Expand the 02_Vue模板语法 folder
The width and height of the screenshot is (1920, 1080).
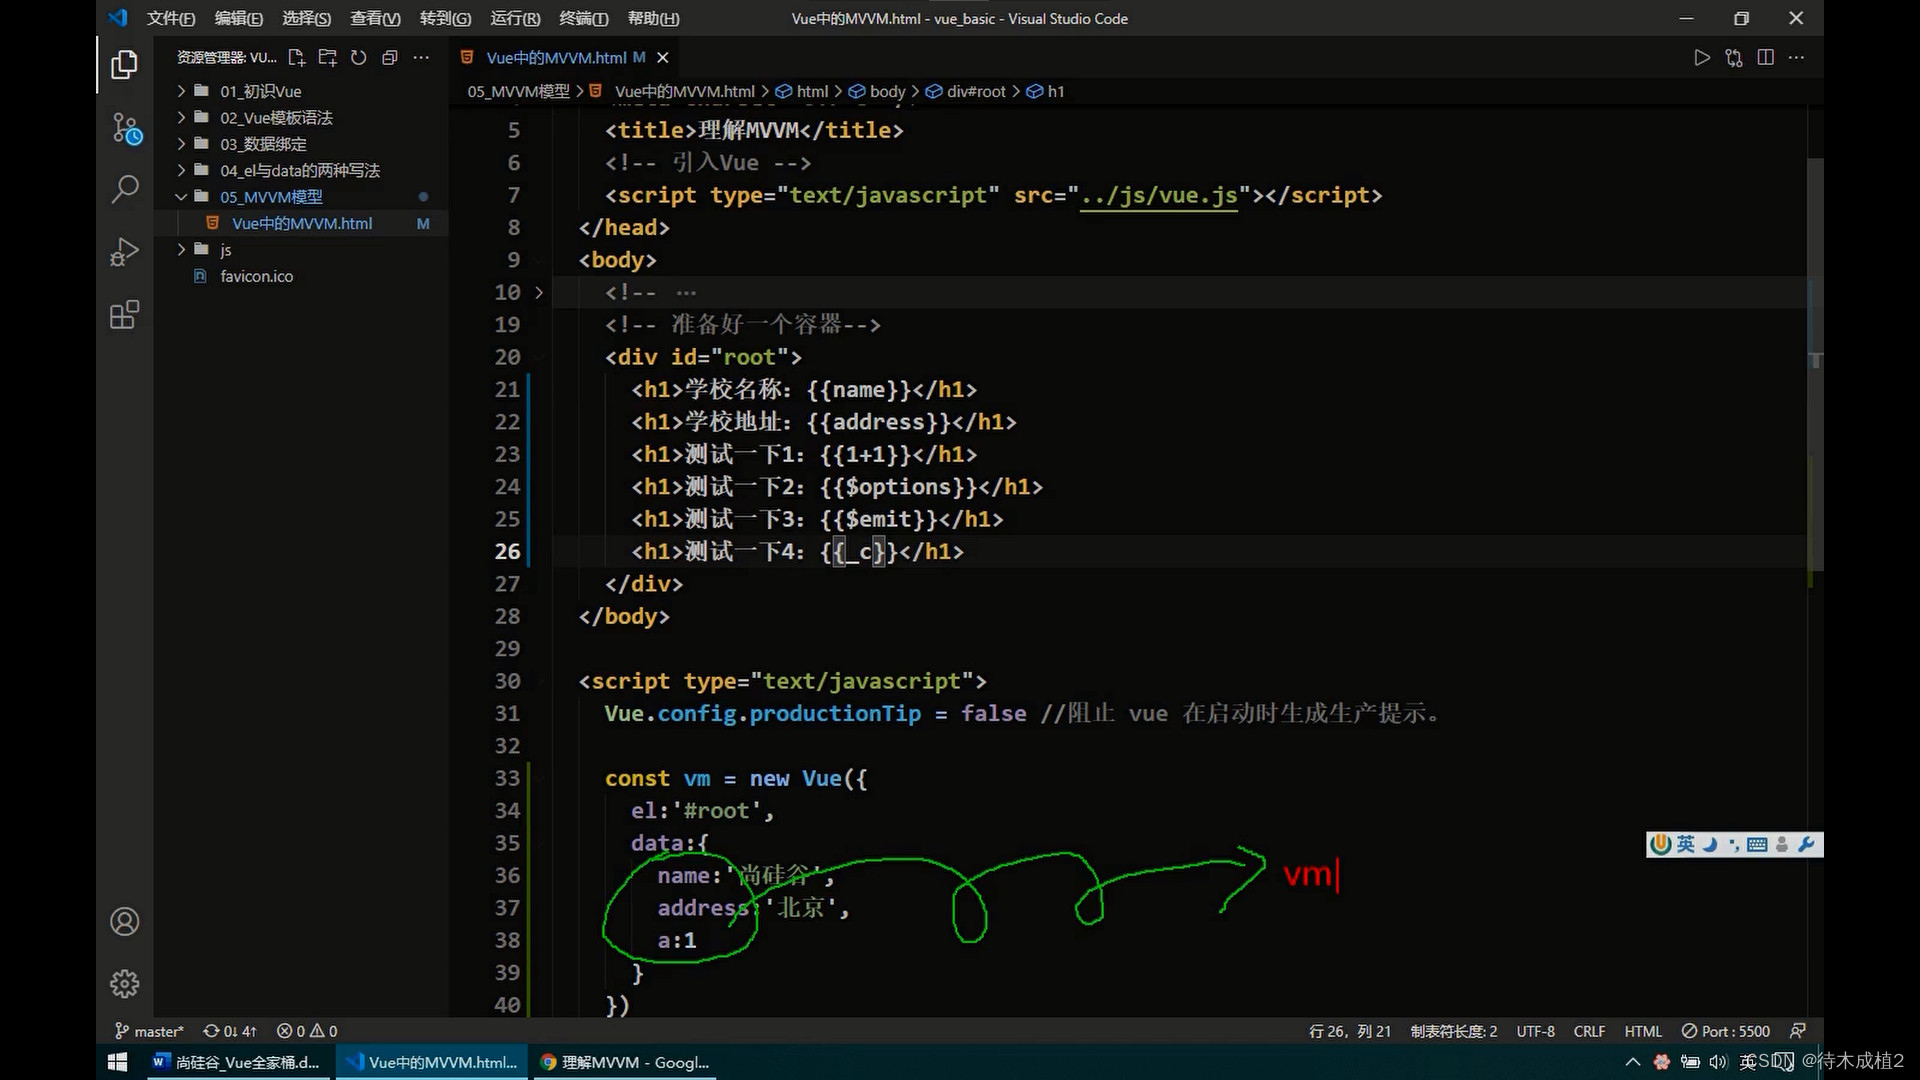pos(300,117)
